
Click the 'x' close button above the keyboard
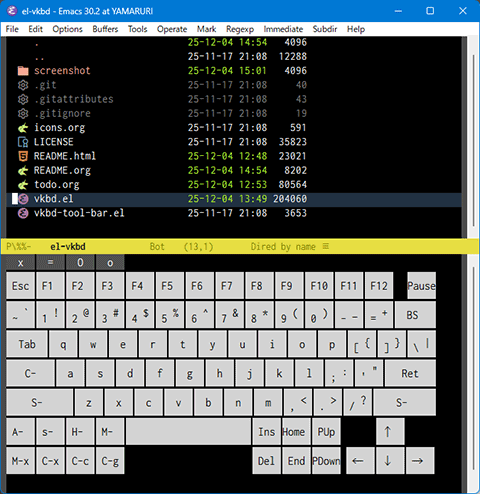point(21,263)
